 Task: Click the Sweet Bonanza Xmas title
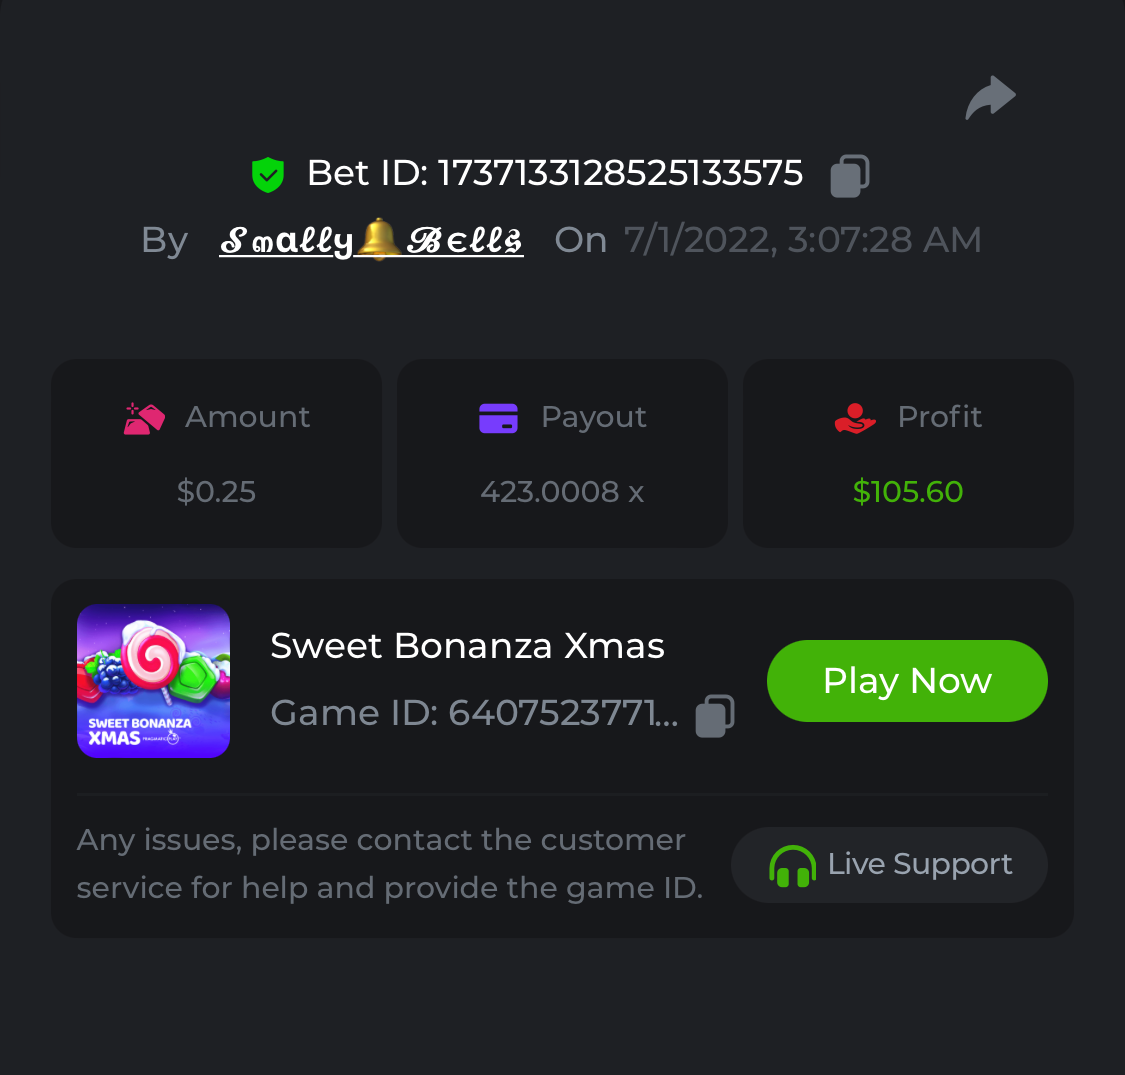[x=467, y=646]
